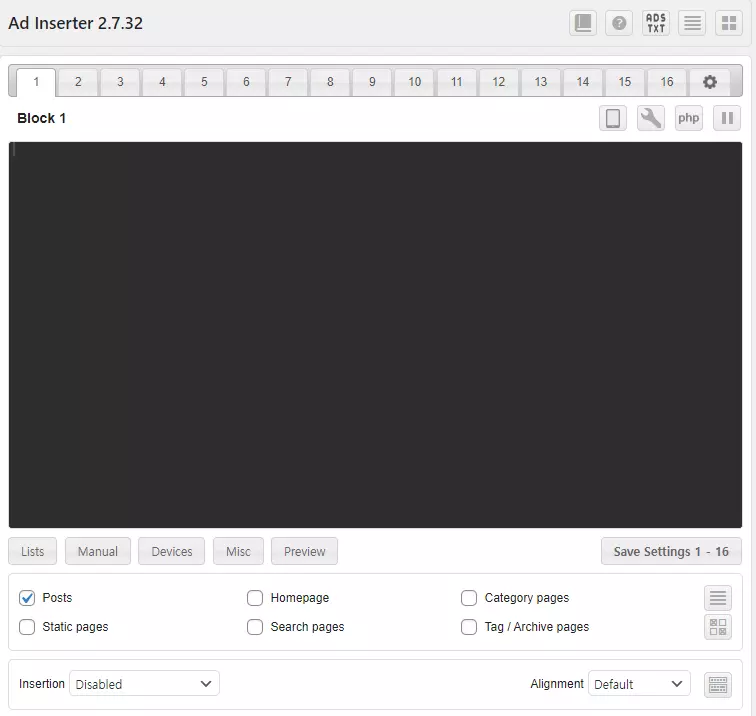Switch to block tab 12
This screenshot has height=716, width=756.
[498, 82]
